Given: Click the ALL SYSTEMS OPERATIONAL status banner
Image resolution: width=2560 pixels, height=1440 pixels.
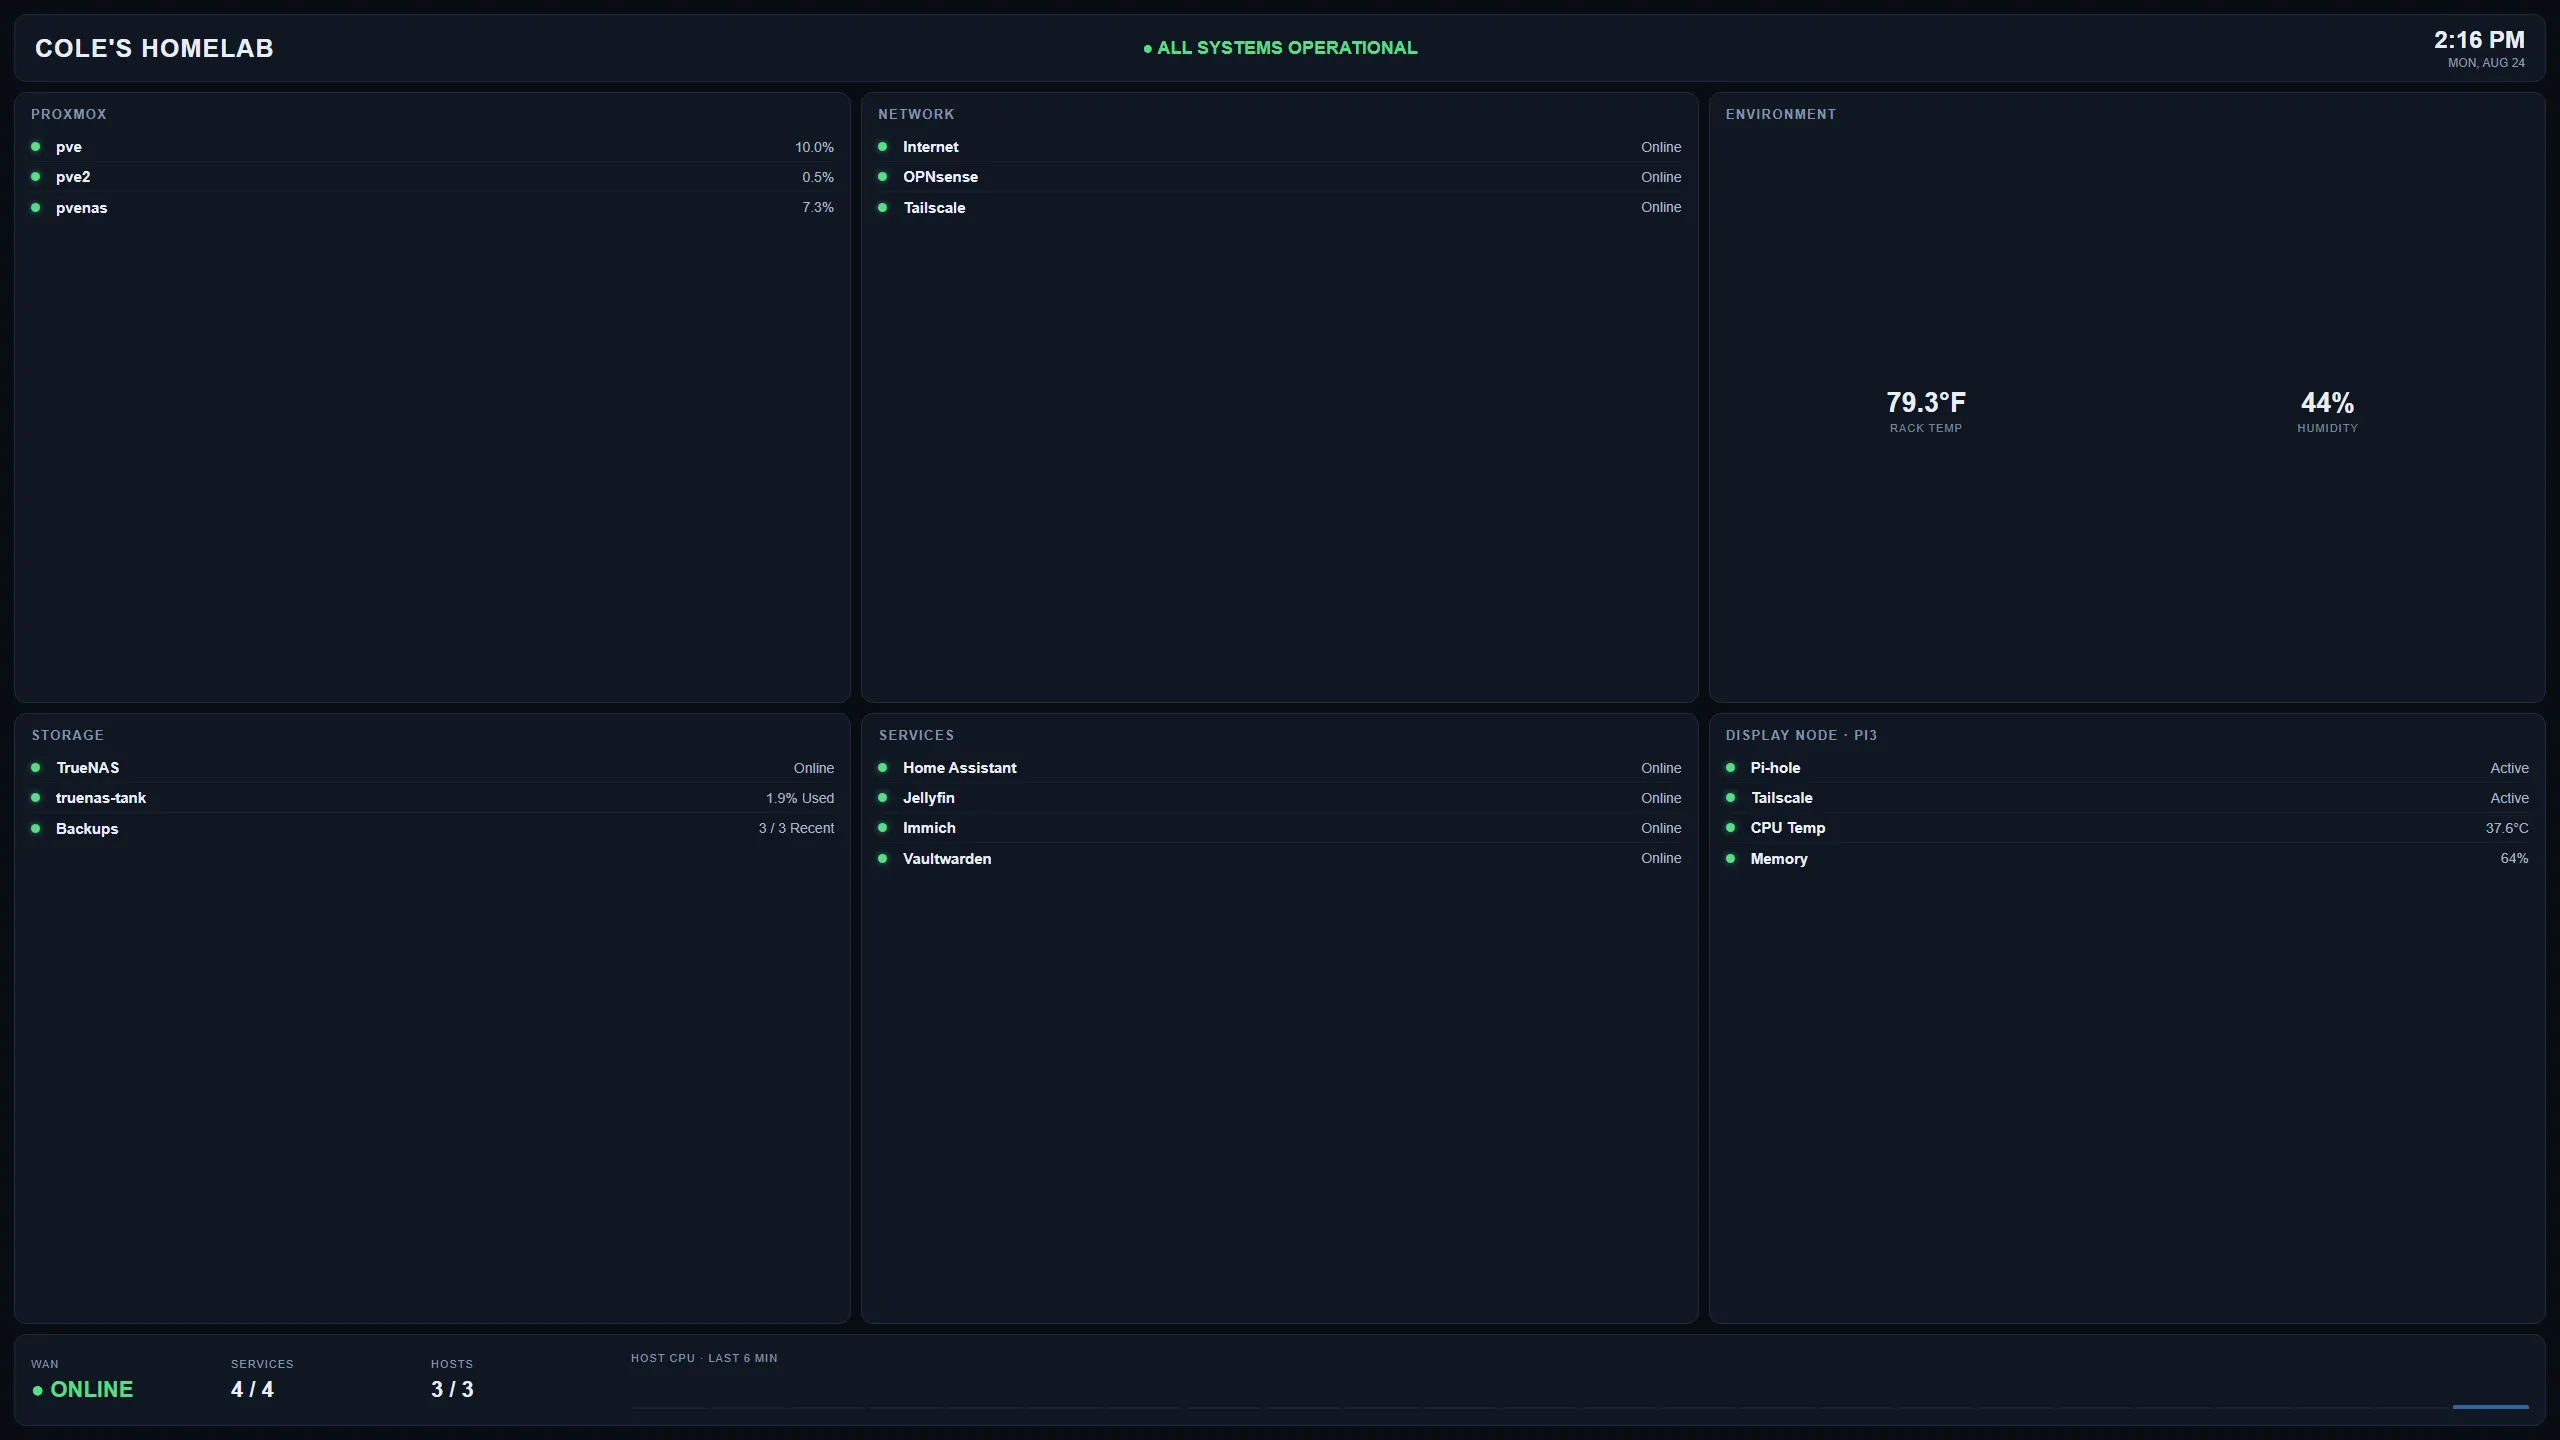Looking at the screenshot, I should [1280, 48].
